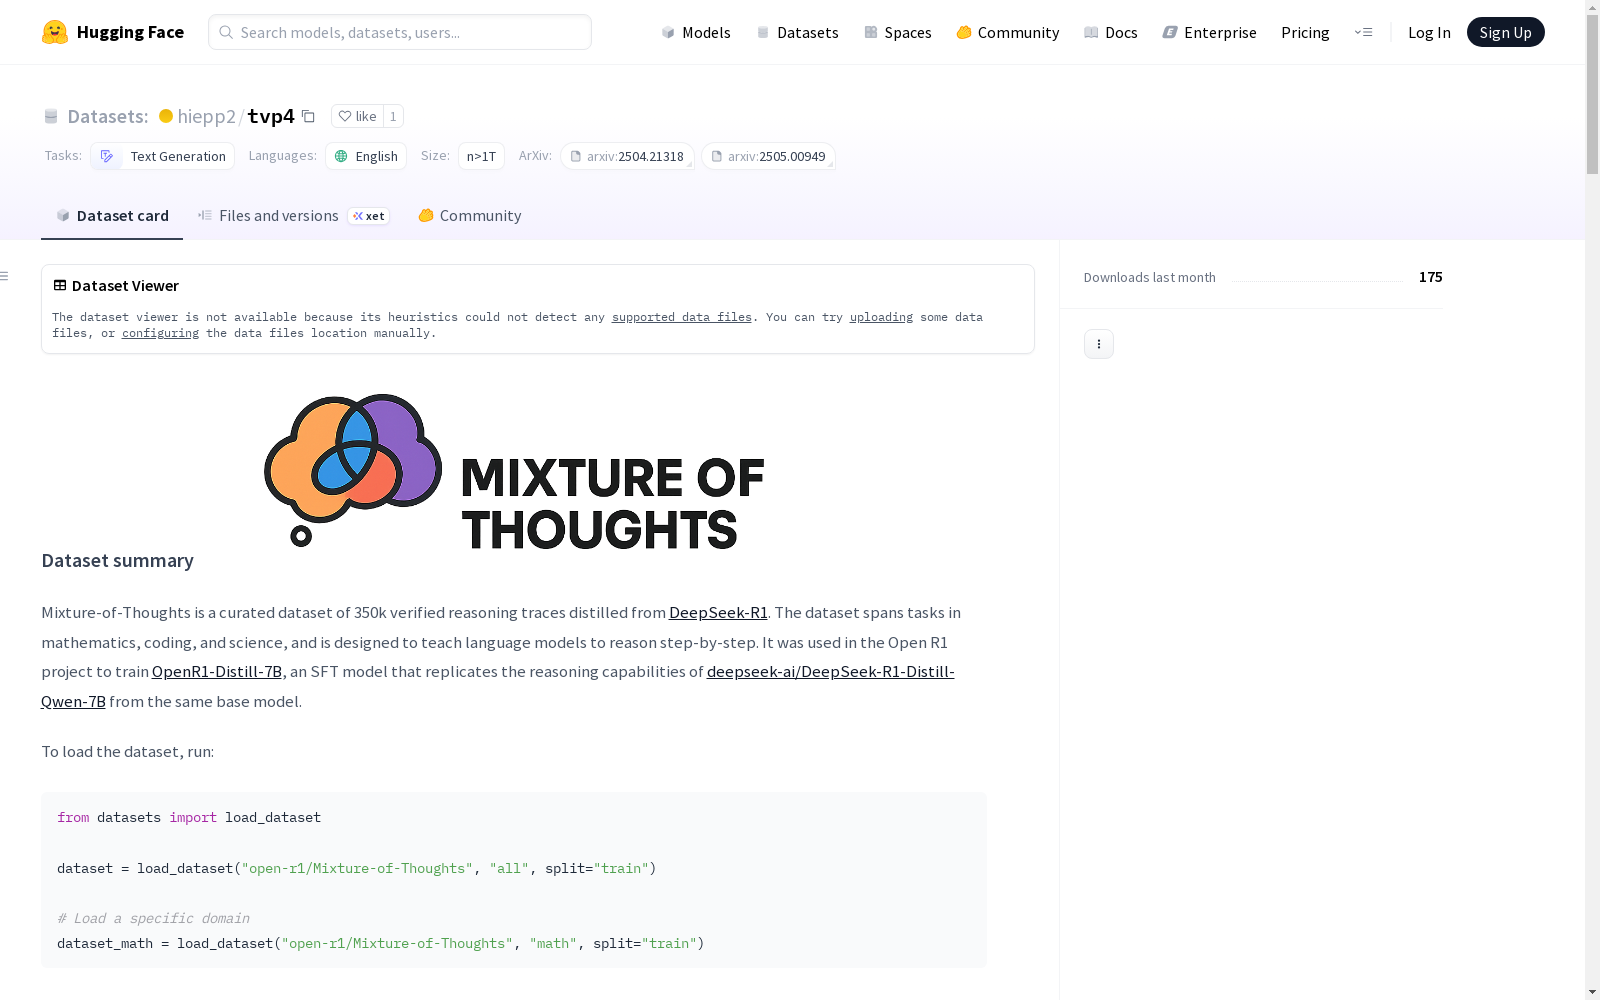The image size is (1600, 1000).
Task: Click the "# Load a specific domain" comment
Action: click(x=153, y=919)
